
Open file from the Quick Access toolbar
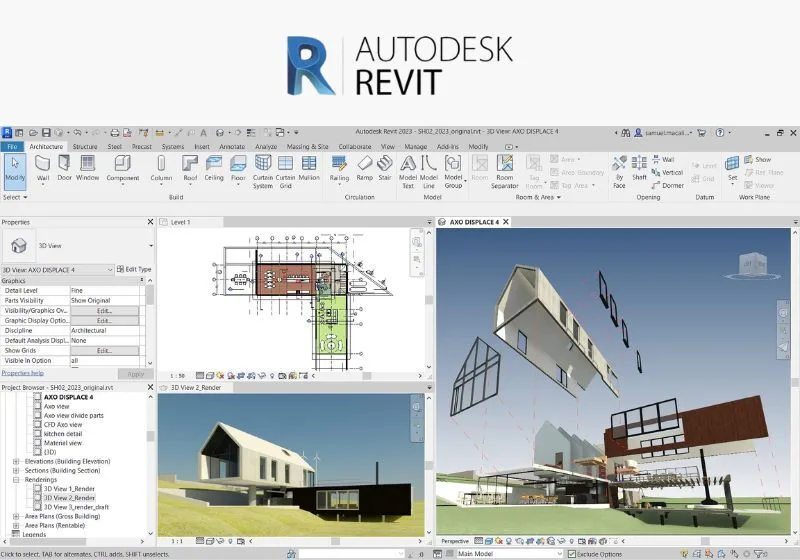pyautogui.click(x=33, y=133)
